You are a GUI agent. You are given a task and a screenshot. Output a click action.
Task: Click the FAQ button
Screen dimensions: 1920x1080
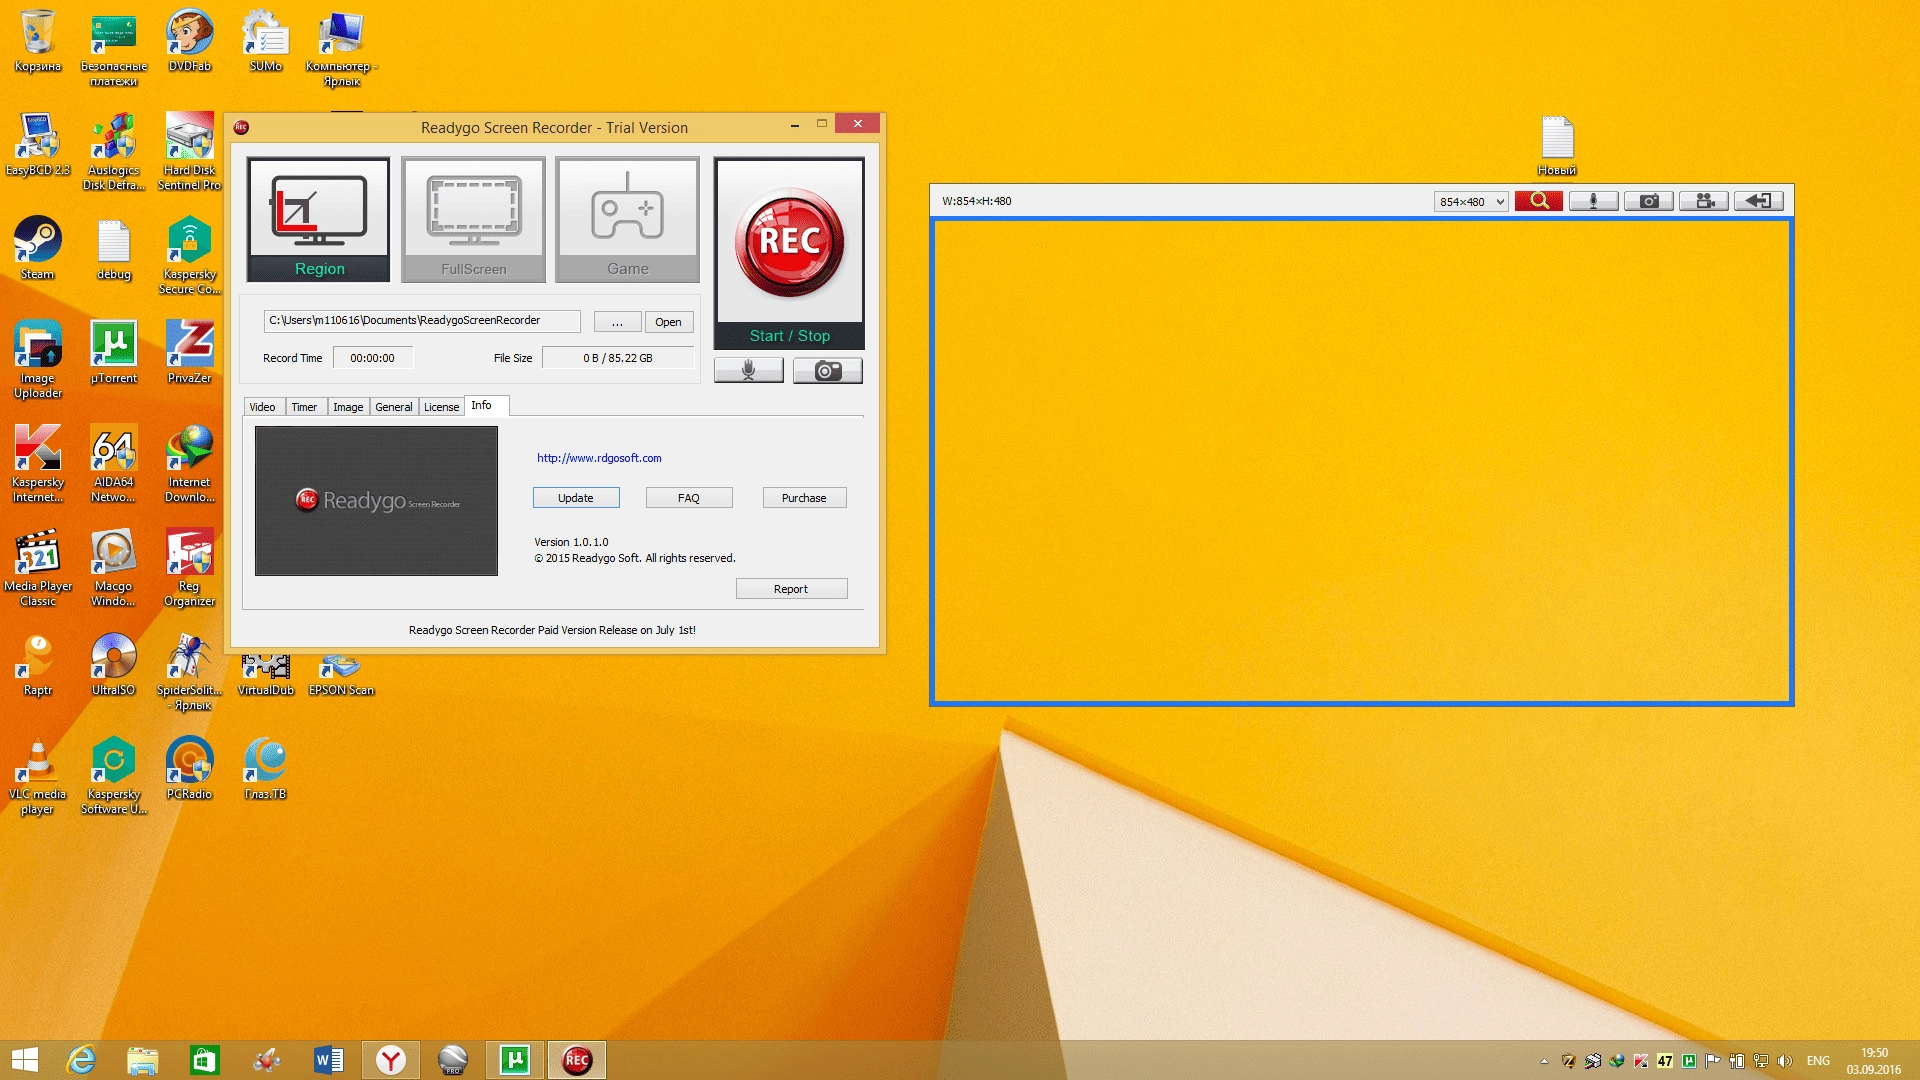pyautogui.click(x=689, y=497)
